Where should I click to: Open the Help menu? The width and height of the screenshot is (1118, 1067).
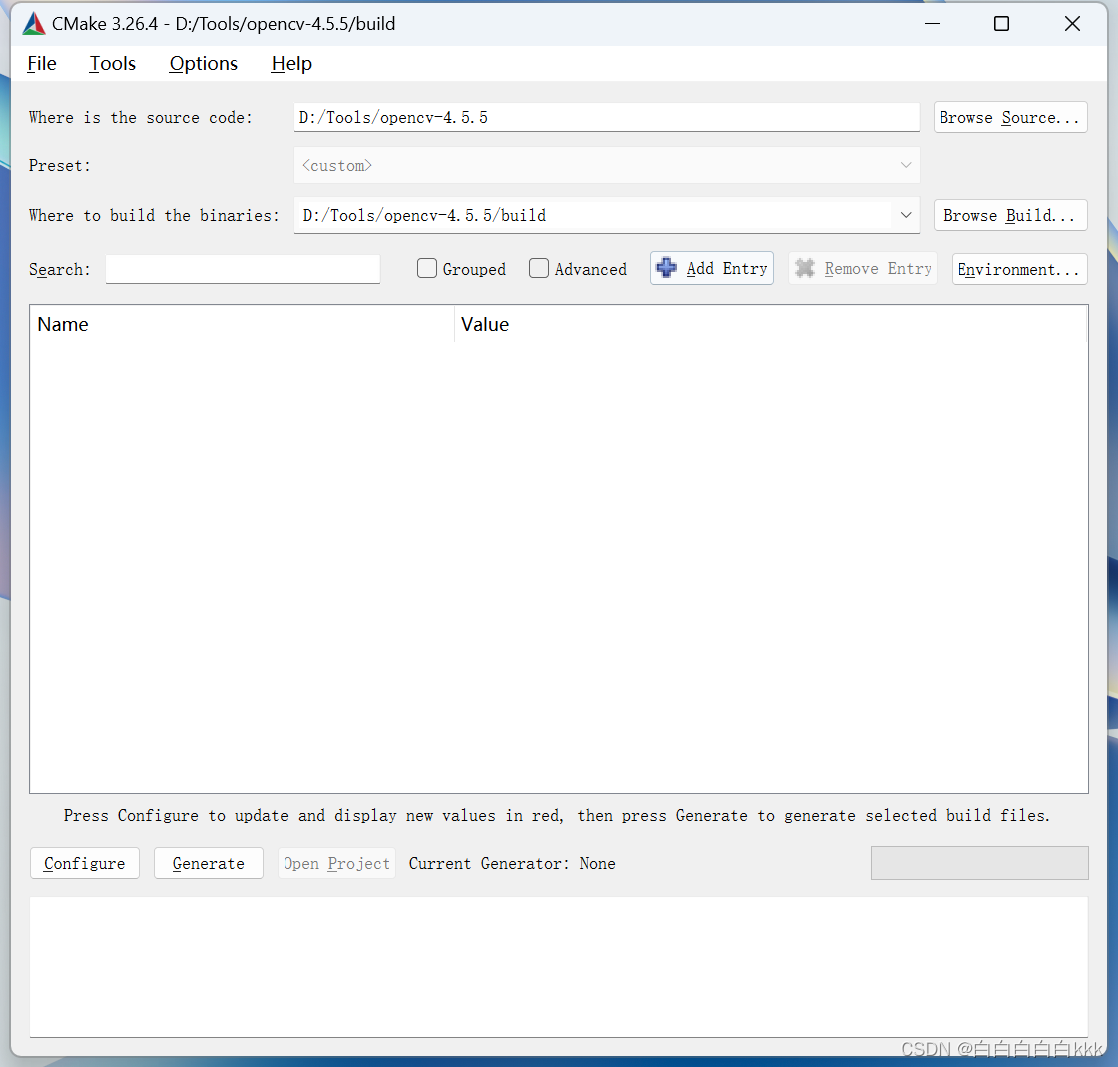pos(291,63)
